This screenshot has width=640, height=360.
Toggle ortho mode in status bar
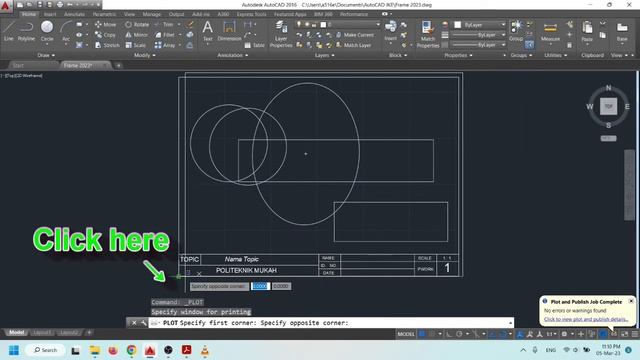coord(449,334)
